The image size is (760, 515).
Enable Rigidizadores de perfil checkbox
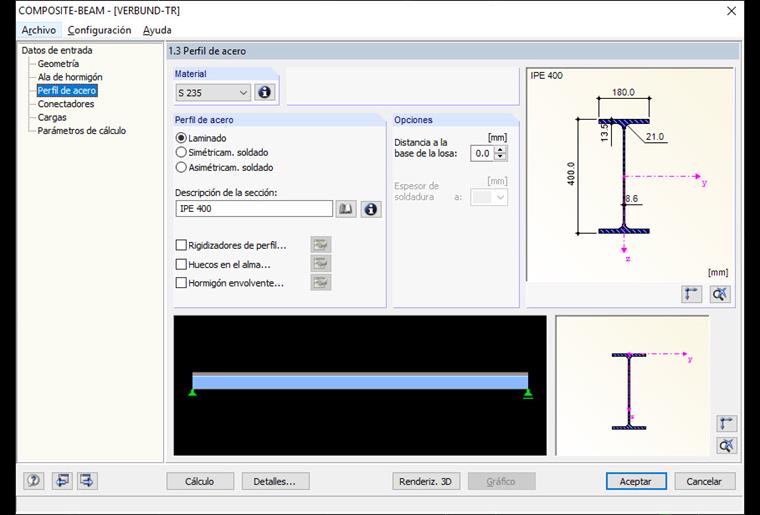coord(181,245)
